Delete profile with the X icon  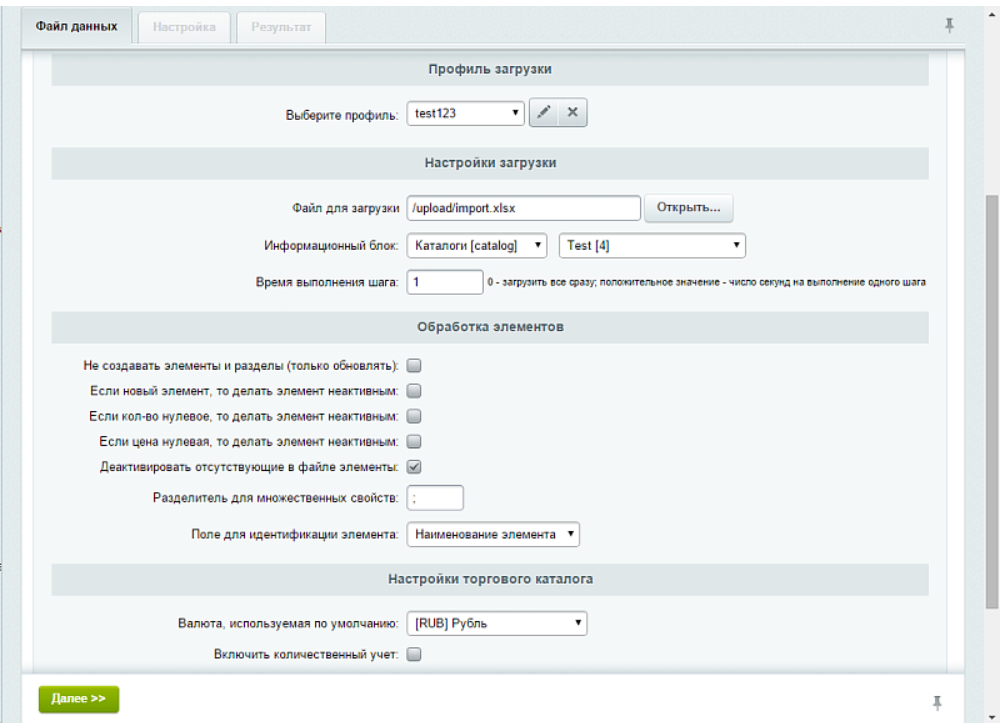click(x=572, y=113)
